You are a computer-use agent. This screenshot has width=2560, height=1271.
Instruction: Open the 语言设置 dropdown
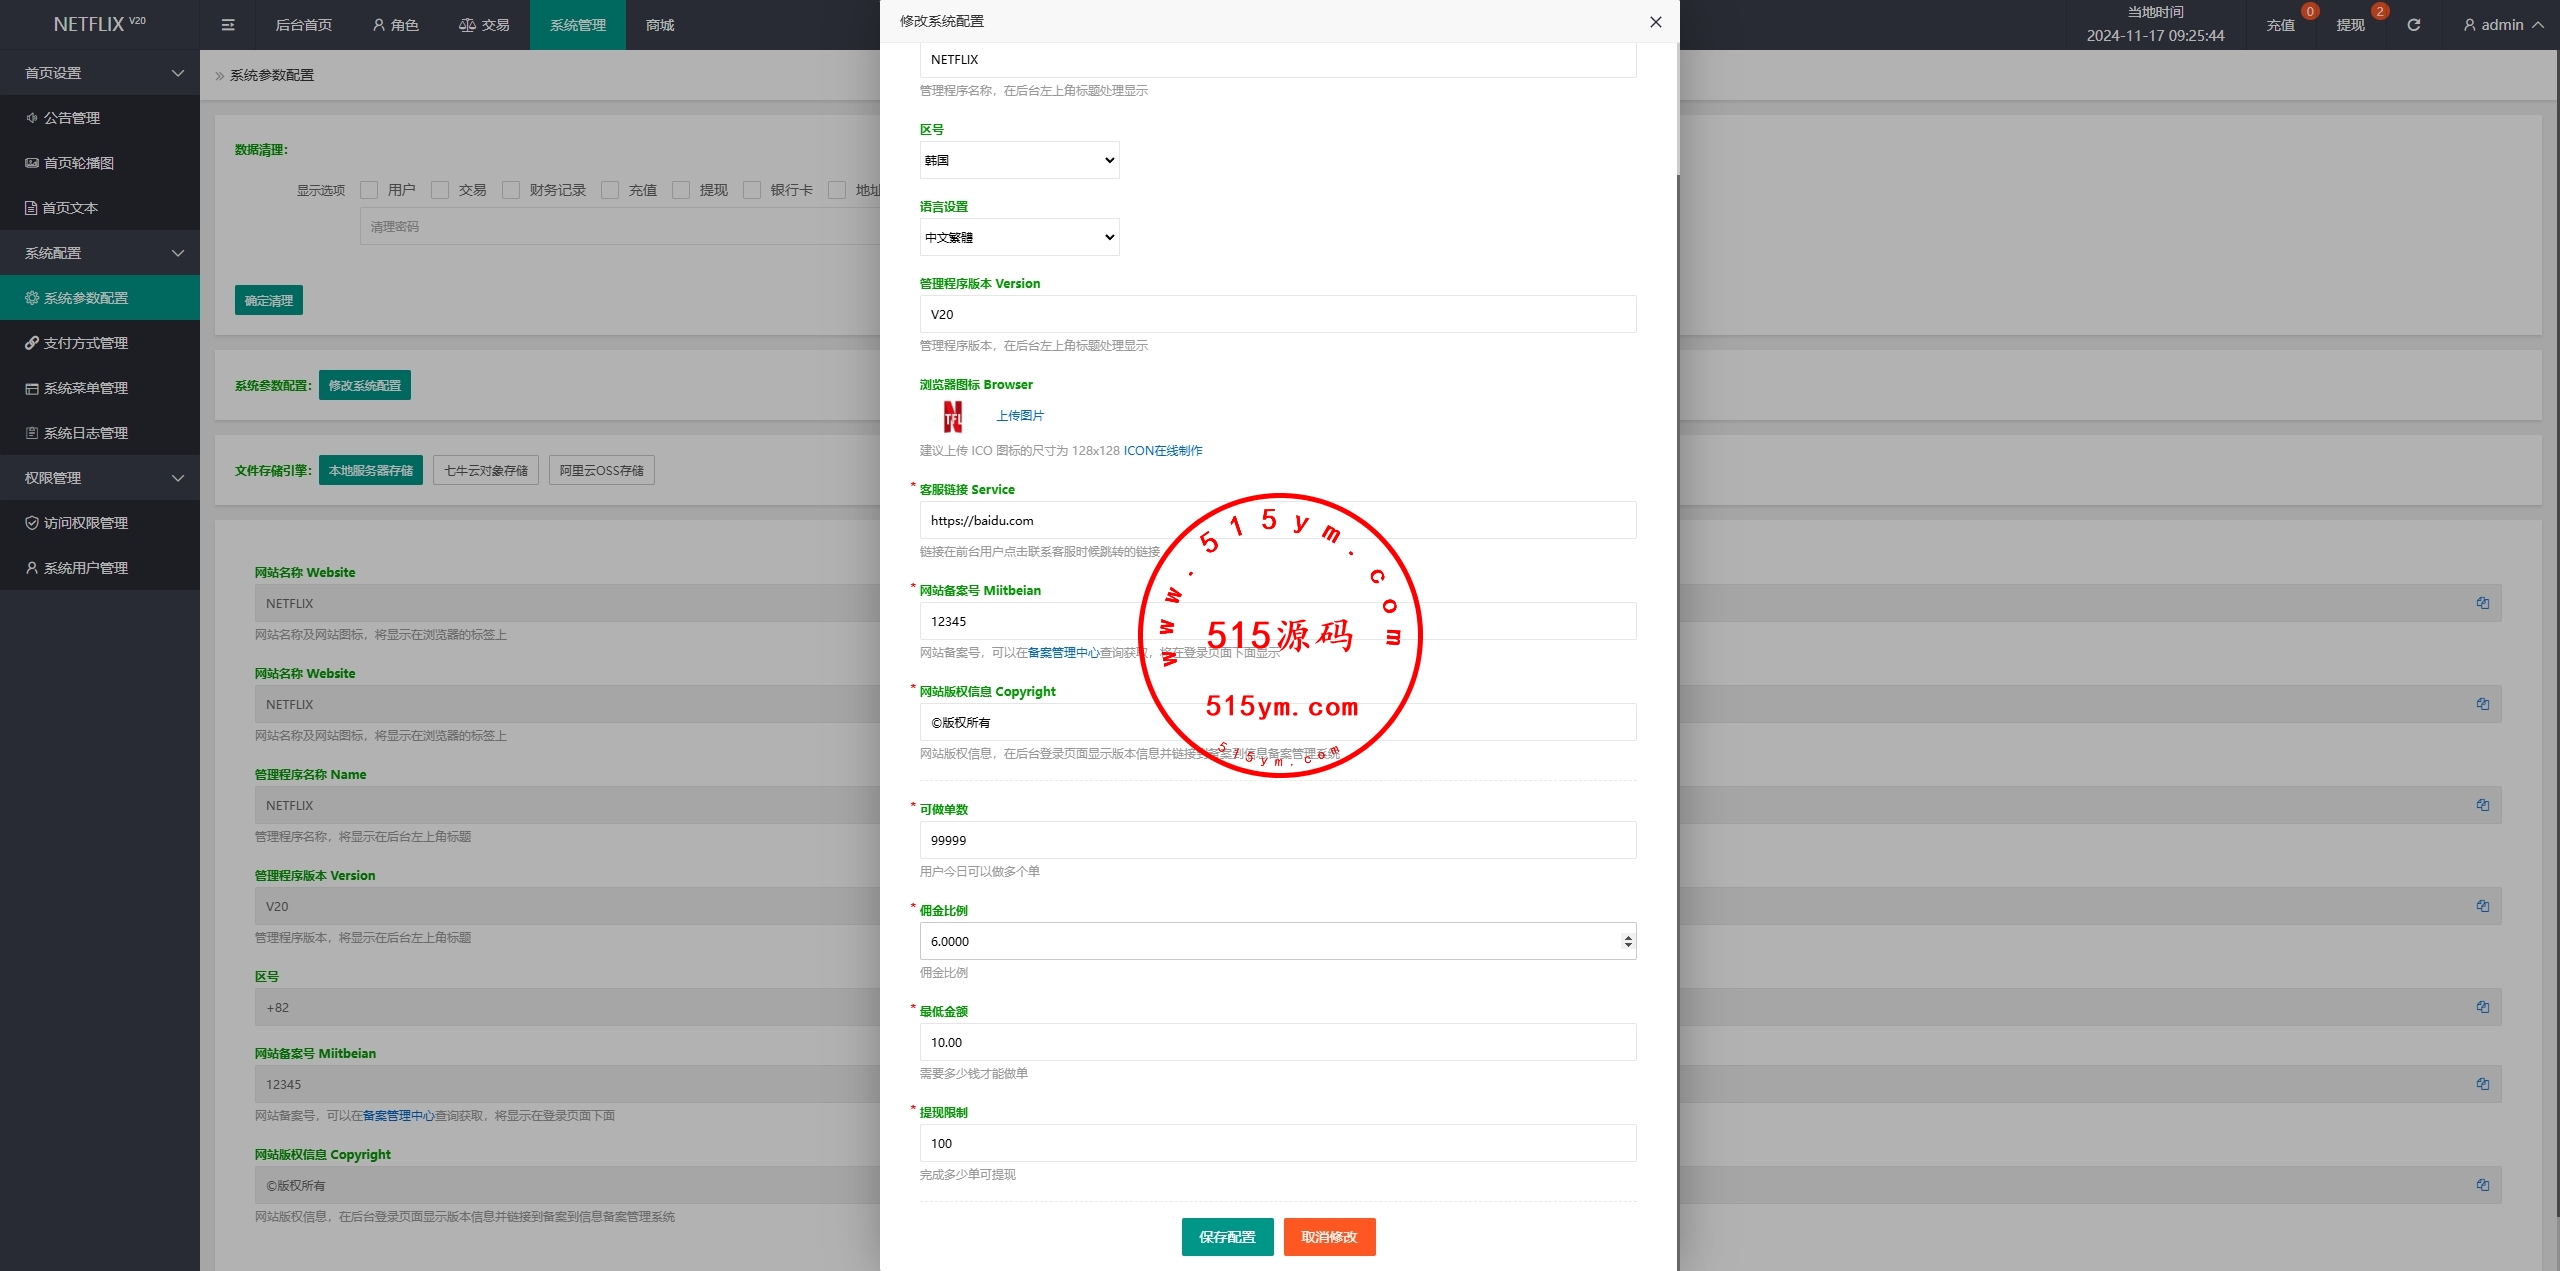point(1019,237)
